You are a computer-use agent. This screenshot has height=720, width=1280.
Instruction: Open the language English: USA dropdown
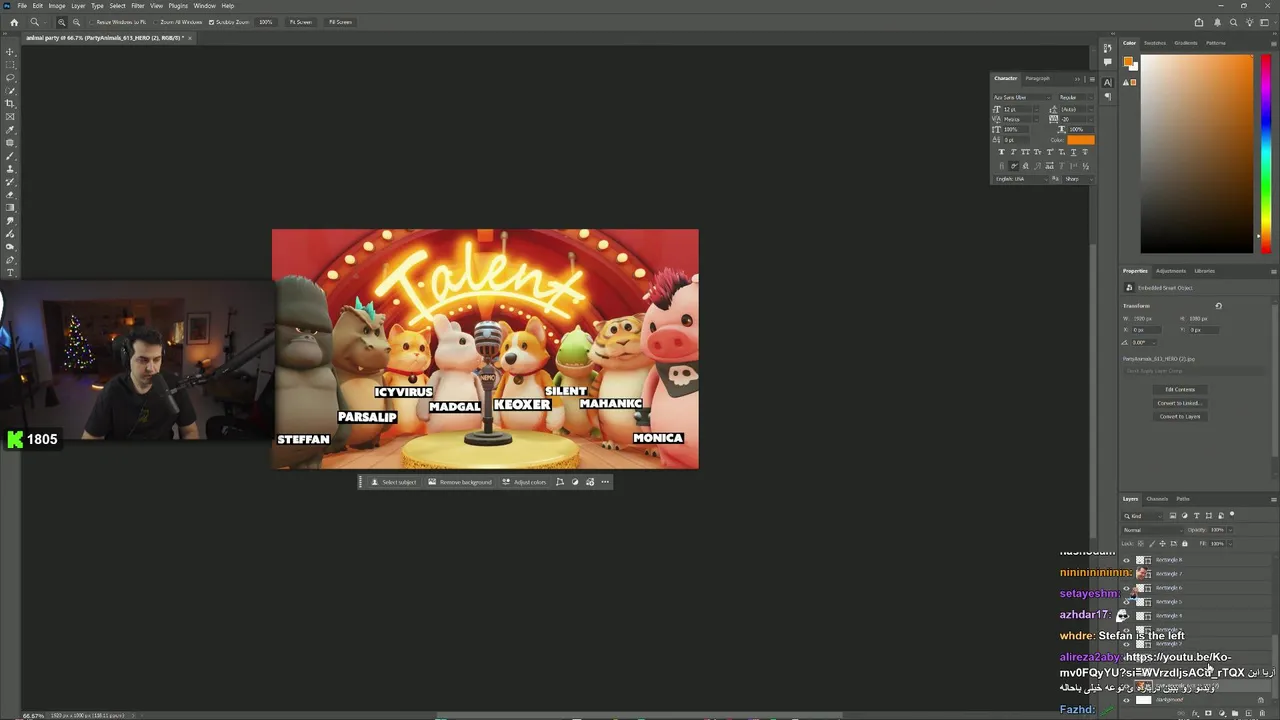pos(1022,179)
